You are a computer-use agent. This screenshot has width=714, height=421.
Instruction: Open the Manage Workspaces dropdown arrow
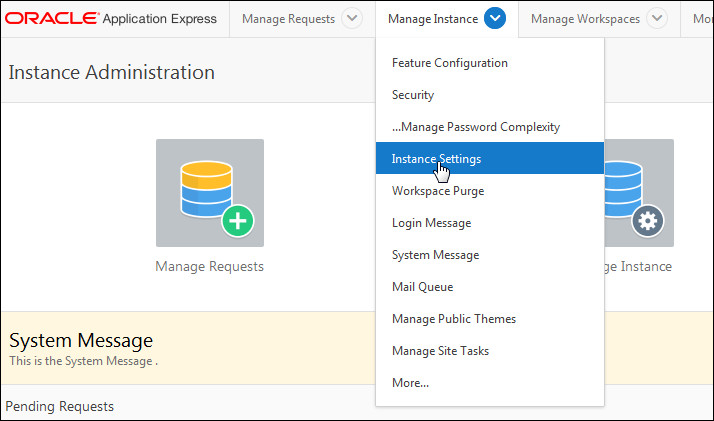[656, 19]
